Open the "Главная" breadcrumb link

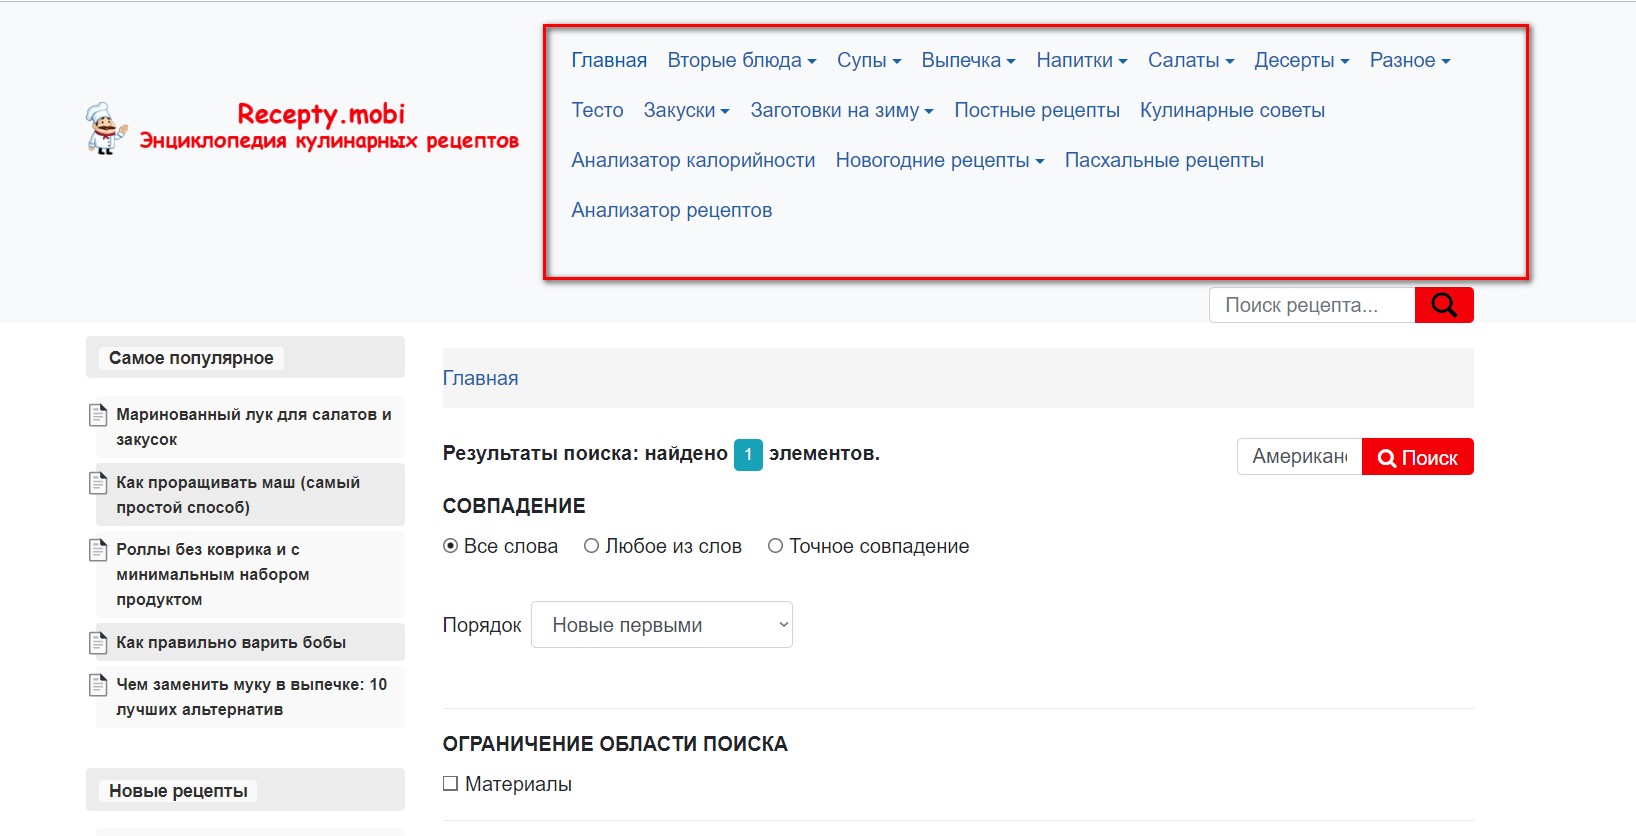[480, 378]
